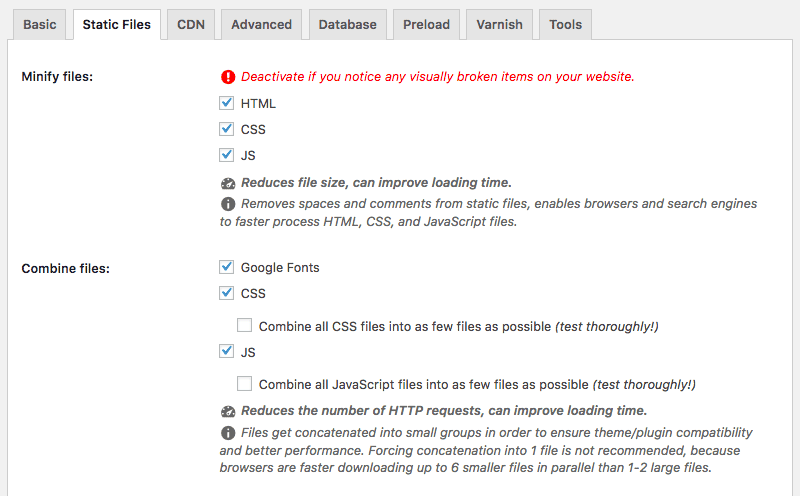800x496 pixels.
Task: Uncheck the CSS minify checkbox
Action: point(227,129)
